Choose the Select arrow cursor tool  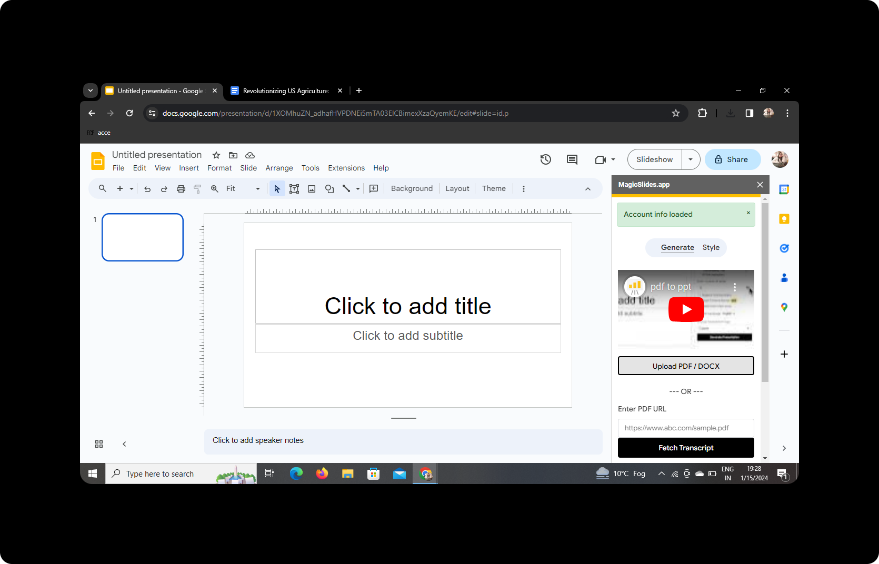pyautogui.click(x=277, y=189)
